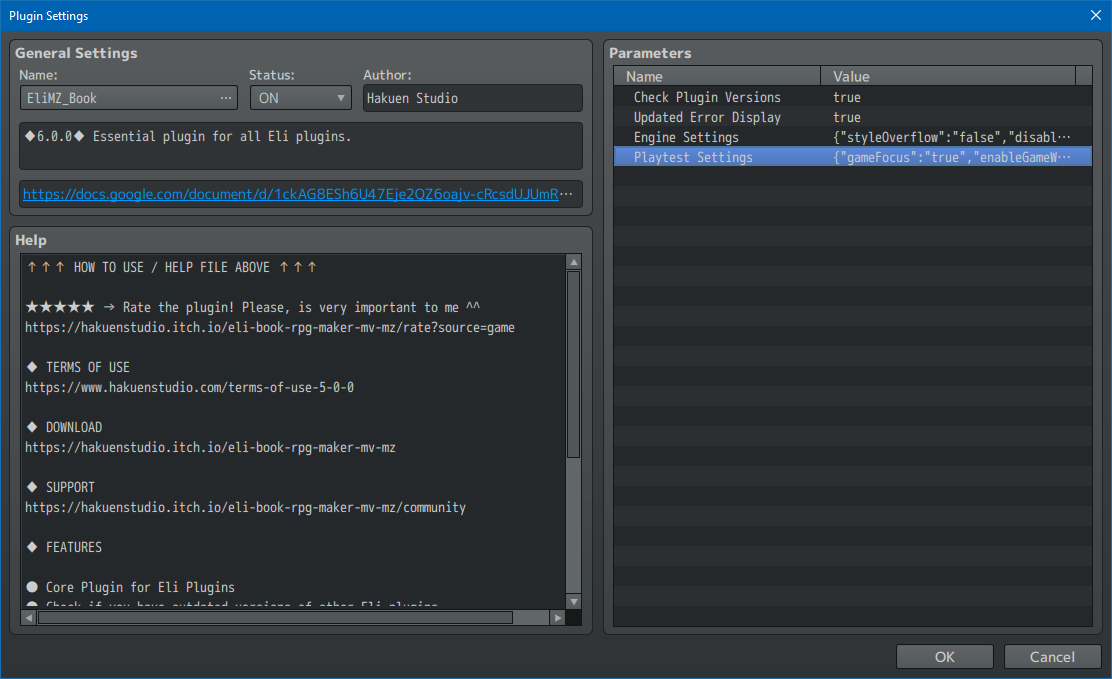This screenshot has height=679, width=1112.
Task: Click the Cancel button
Action: tap(1052, 657)
